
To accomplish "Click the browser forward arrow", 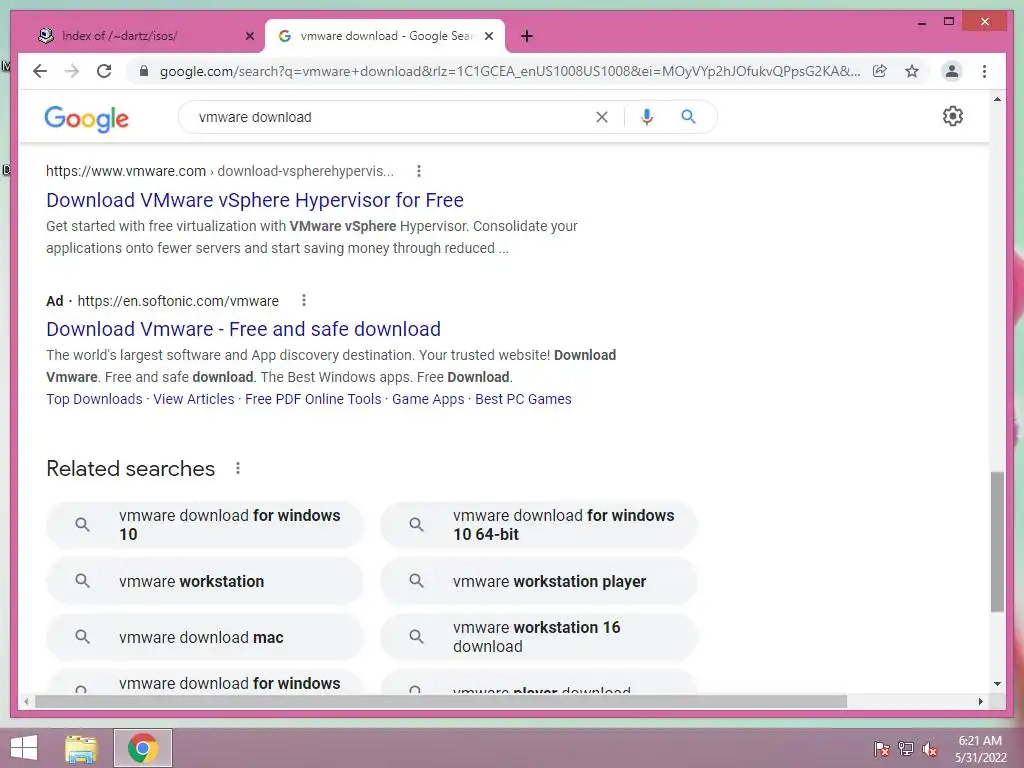I will tap(72, 71).
